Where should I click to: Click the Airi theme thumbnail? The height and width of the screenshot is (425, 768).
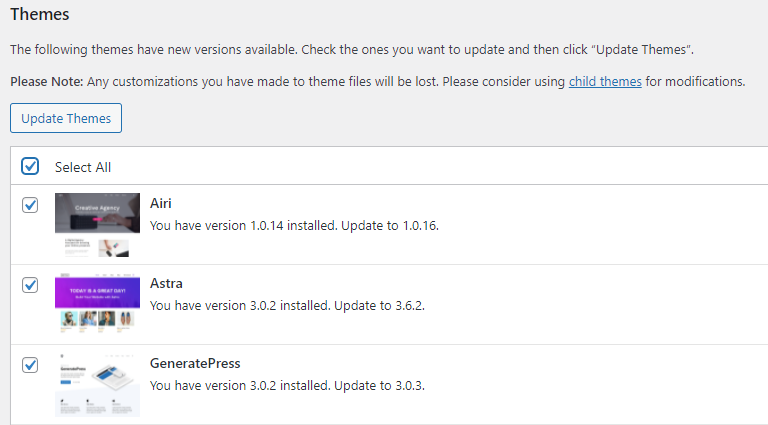(x=97, y=225)
